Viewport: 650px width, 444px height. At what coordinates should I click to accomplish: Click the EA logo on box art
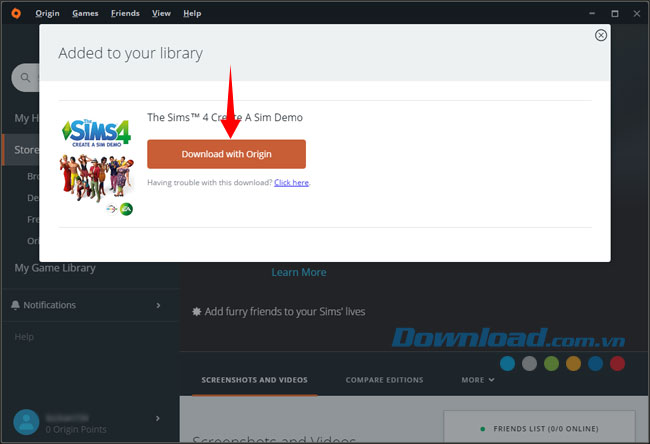pos(126,209)
